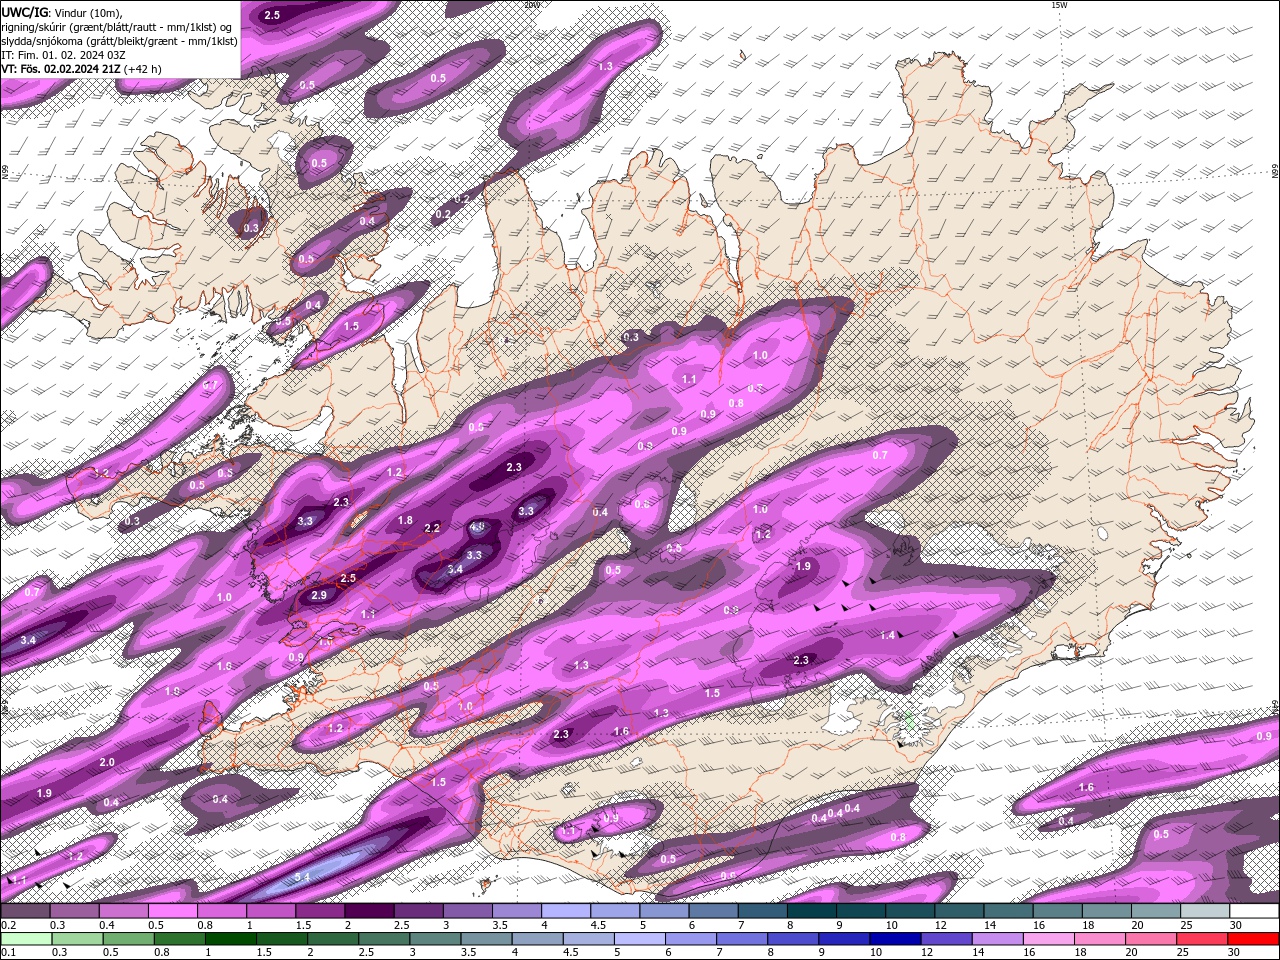The width and height of the screenshot is (1280, 960).
Task: Click the 'rigning/skúrir' description line
Action: coord(117,27)
